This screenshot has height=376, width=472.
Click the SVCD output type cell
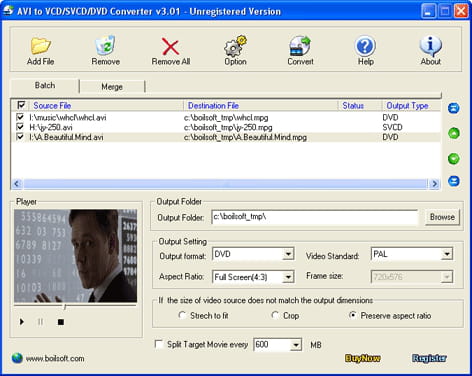(392, 127)
